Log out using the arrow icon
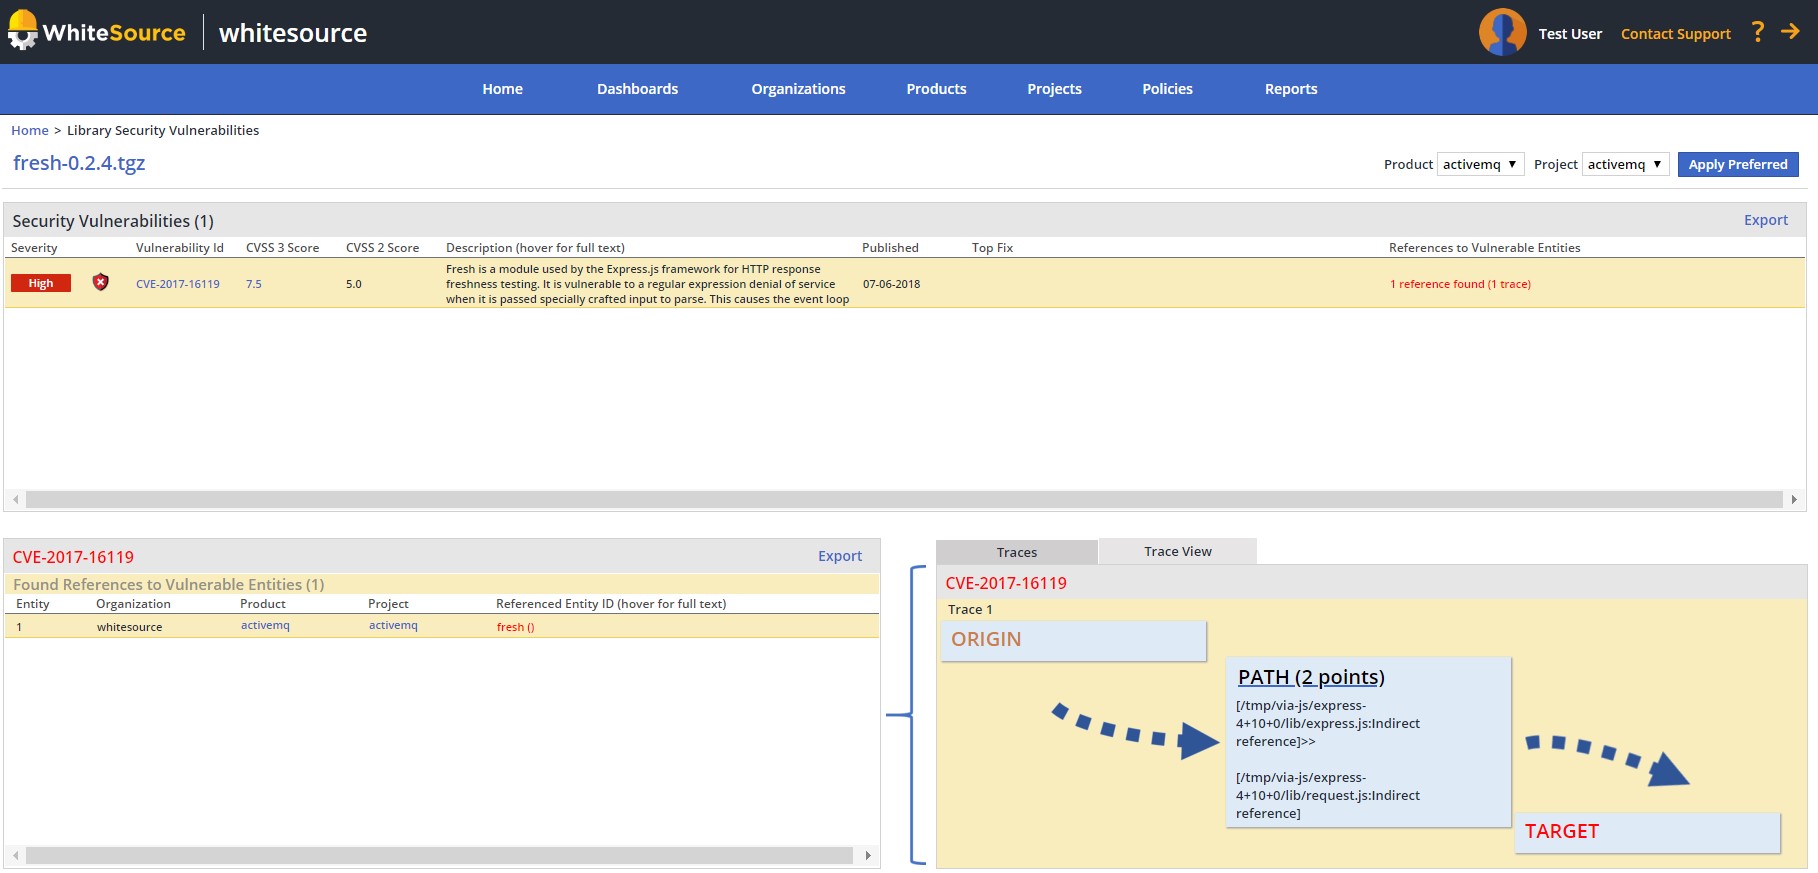The width and height of the screenshot is (1818, 873). (x=1790, y=32)
